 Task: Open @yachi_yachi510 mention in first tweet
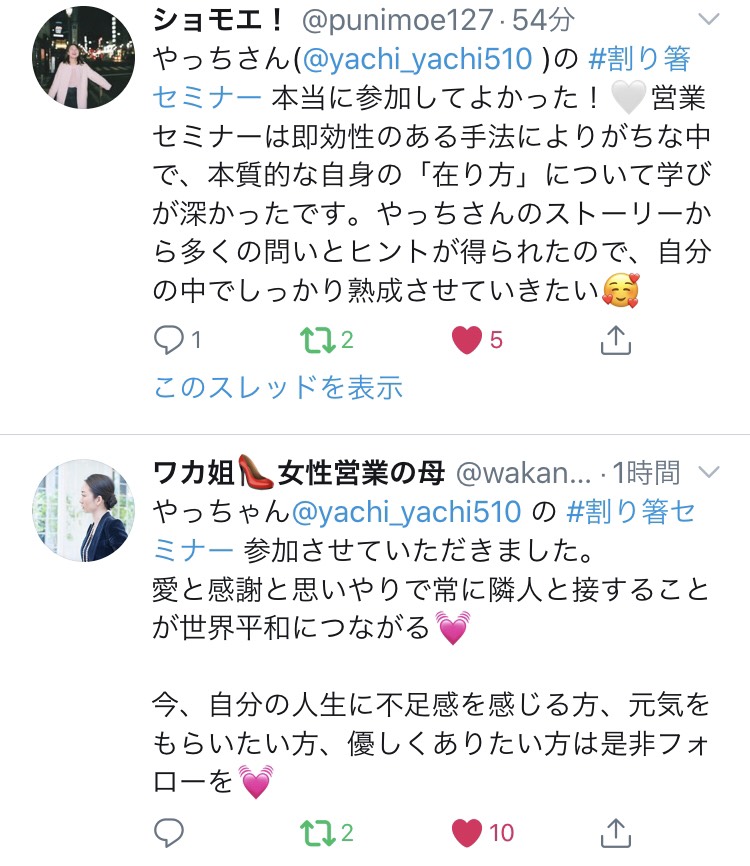point(418,60)
